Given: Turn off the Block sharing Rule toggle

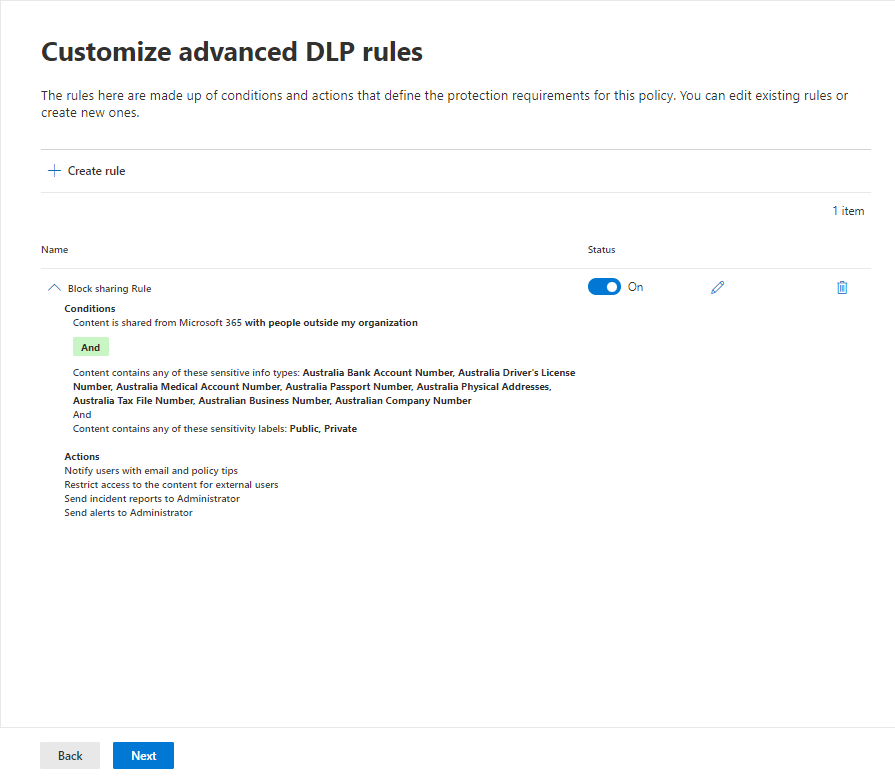Looking at the screenshot, I should click(604, 287).
